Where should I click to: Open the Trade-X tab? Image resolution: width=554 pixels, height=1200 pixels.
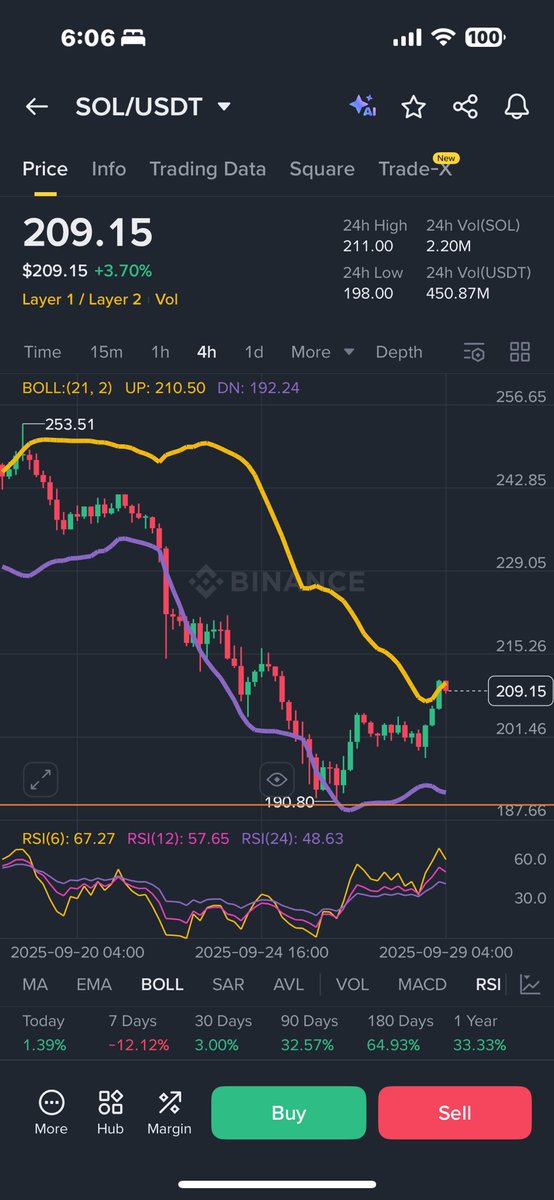415,169
